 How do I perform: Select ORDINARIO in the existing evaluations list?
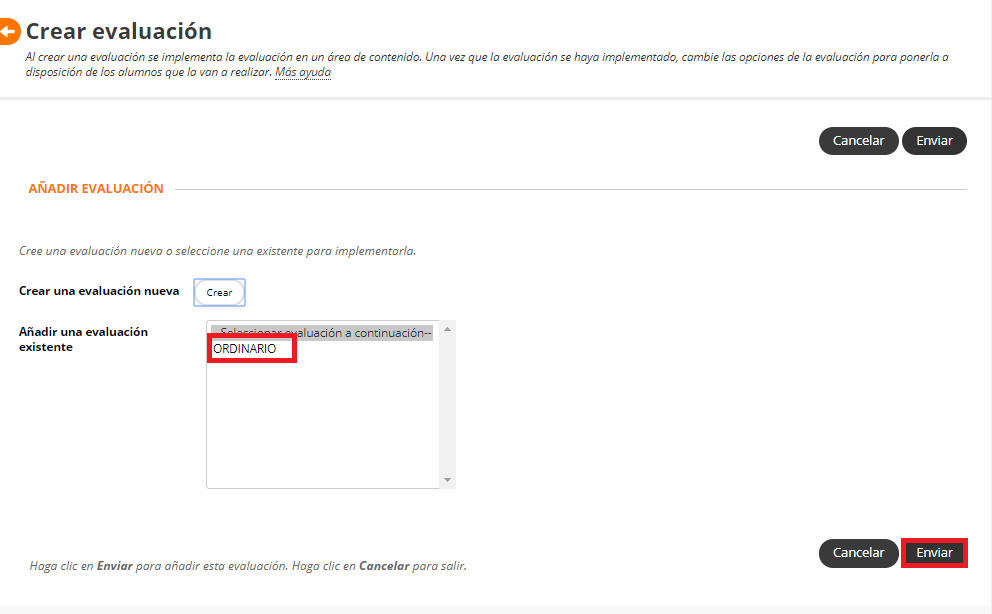pyautogui.click(x=245, y=349)
